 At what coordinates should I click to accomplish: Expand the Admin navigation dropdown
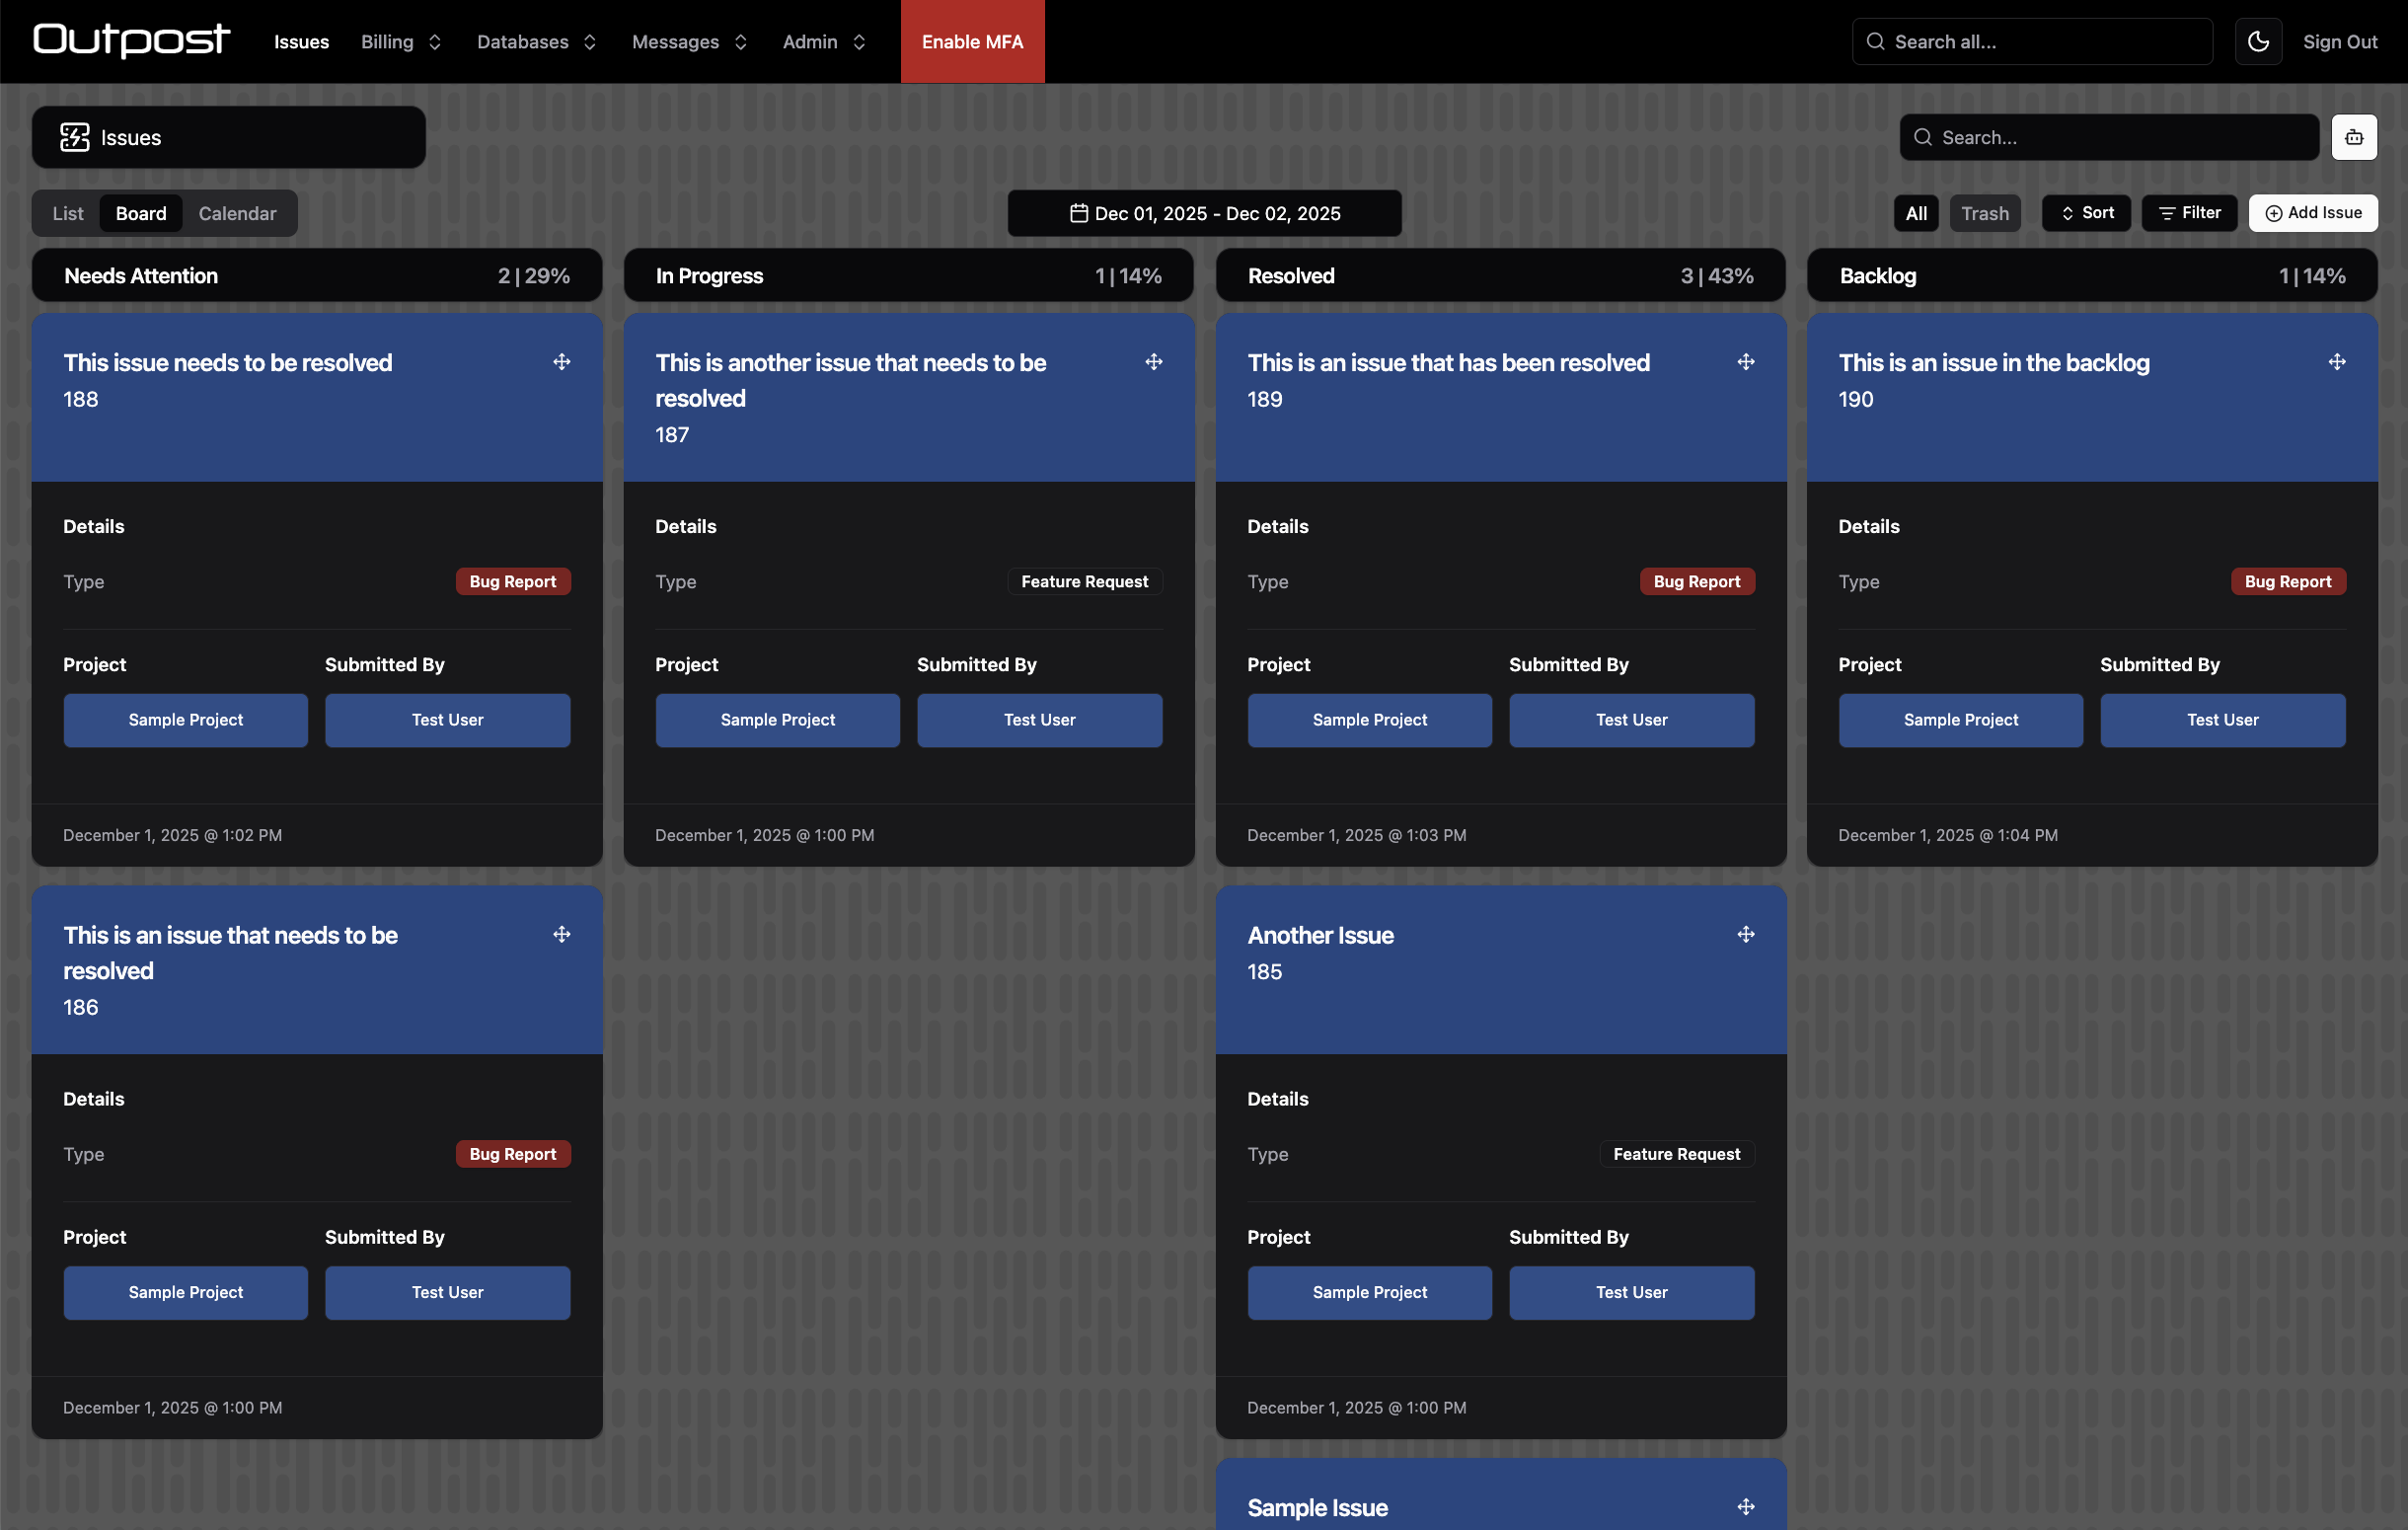point(823,42)
